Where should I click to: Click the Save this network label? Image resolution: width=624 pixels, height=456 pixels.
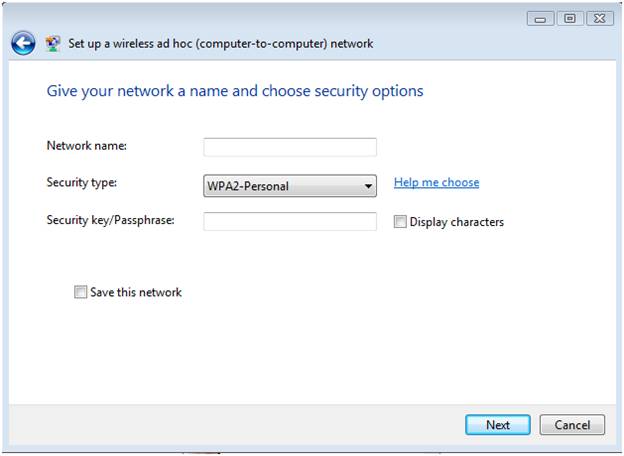click(136, 292)
